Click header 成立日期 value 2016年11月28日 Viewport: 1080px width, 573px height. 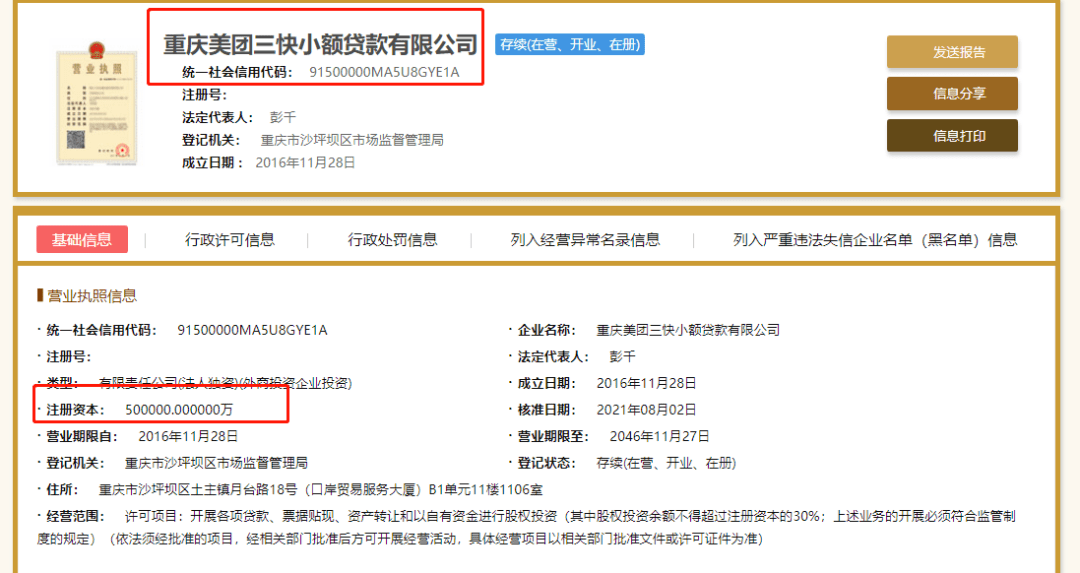click(305, 163)
